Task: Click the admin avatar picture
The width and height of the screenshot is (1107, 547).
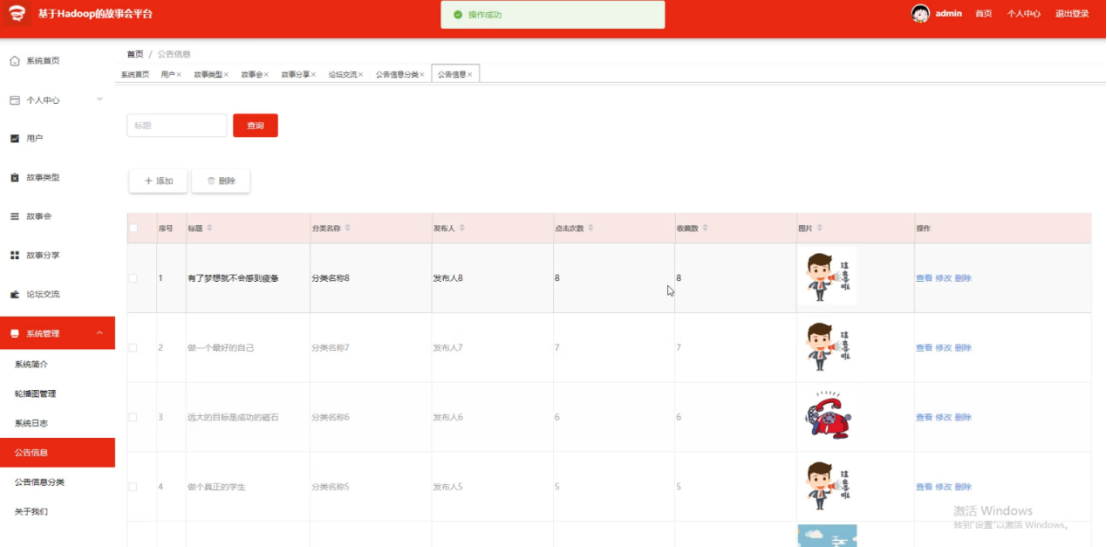Action: click(920, 13)
